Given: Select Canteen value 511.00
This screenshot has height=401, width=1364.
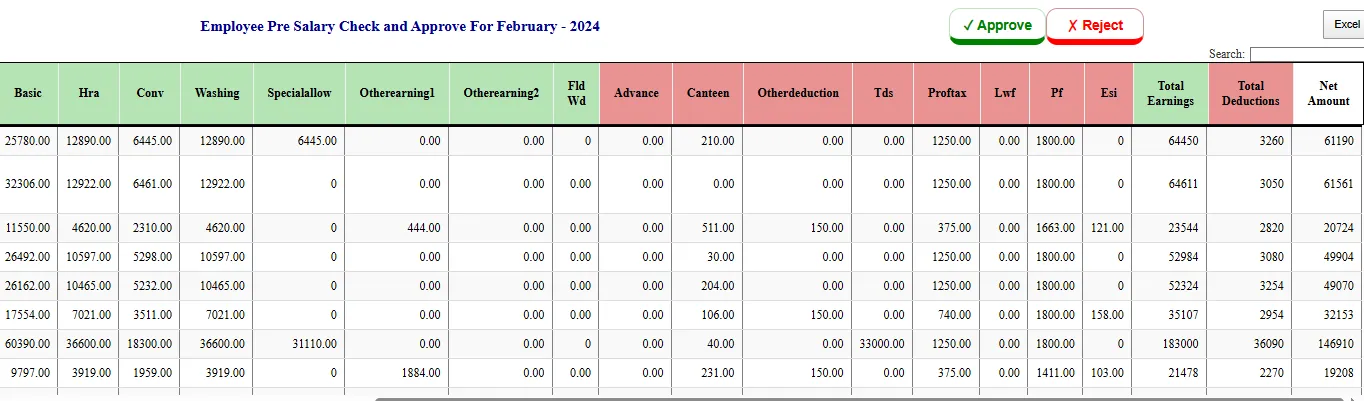Looking at the screenshot, I should coord(718,228).
